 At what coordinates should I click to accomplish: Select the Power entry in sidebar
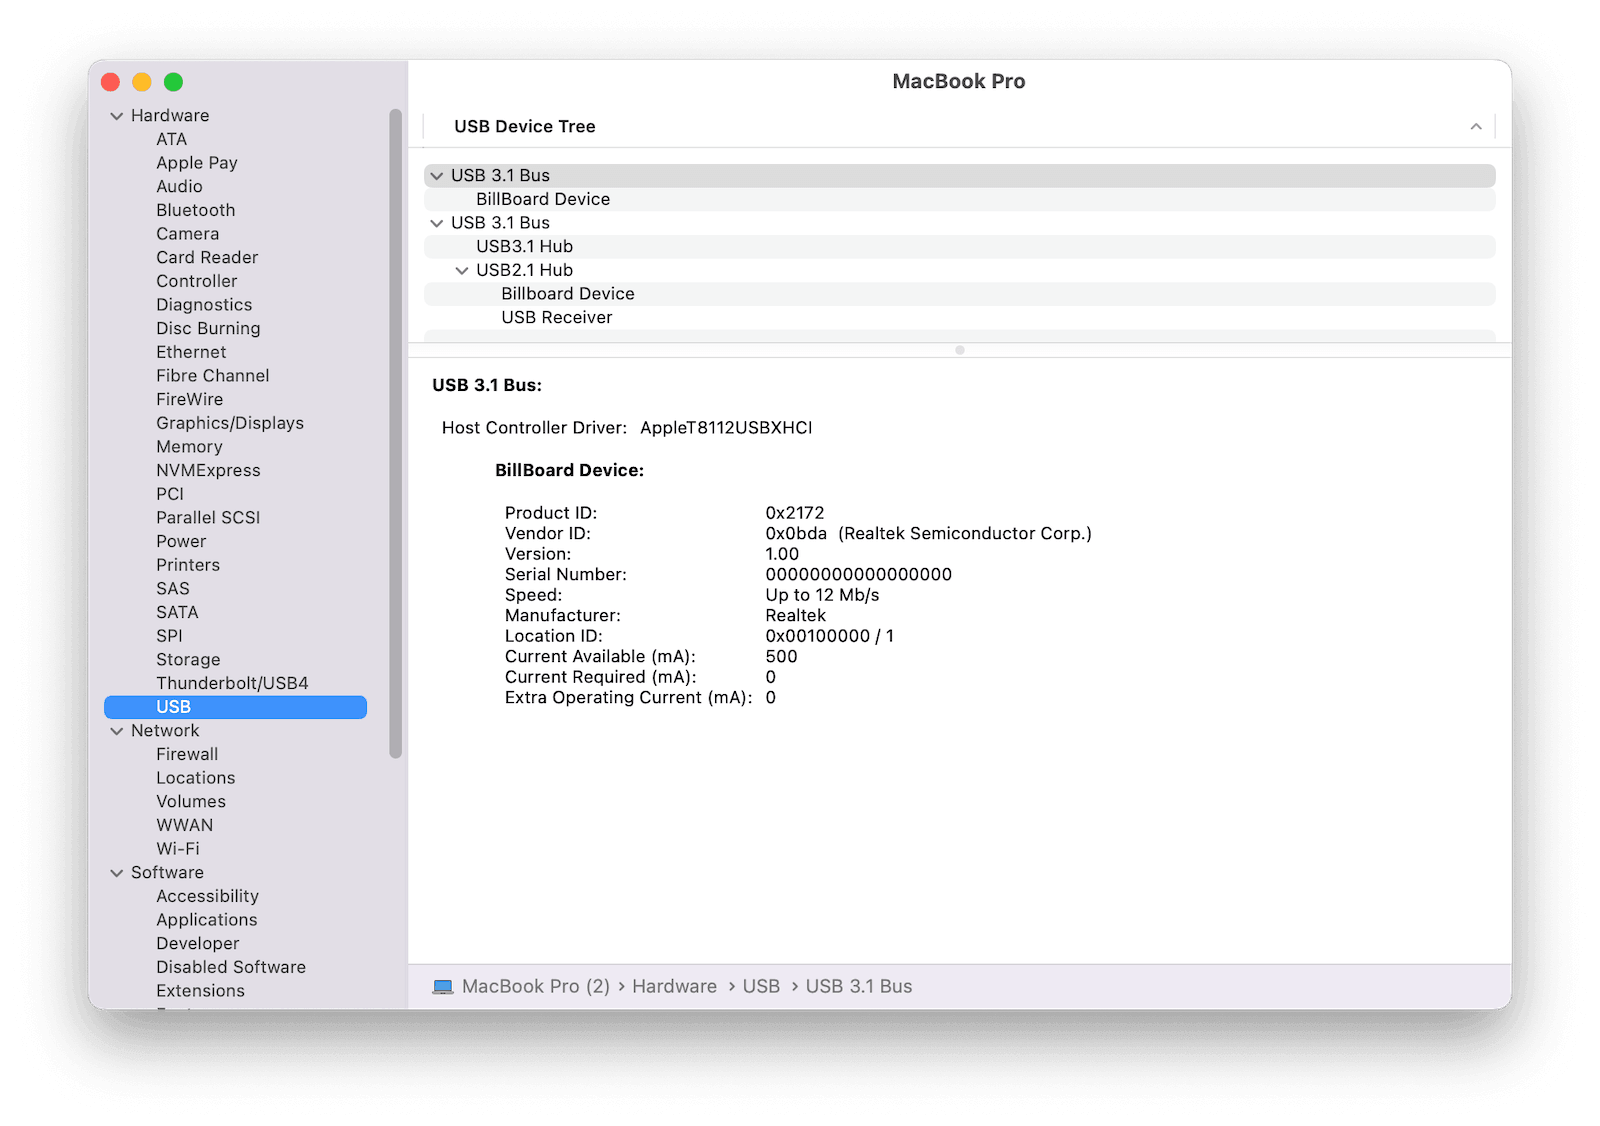click(x=181, y=540)
